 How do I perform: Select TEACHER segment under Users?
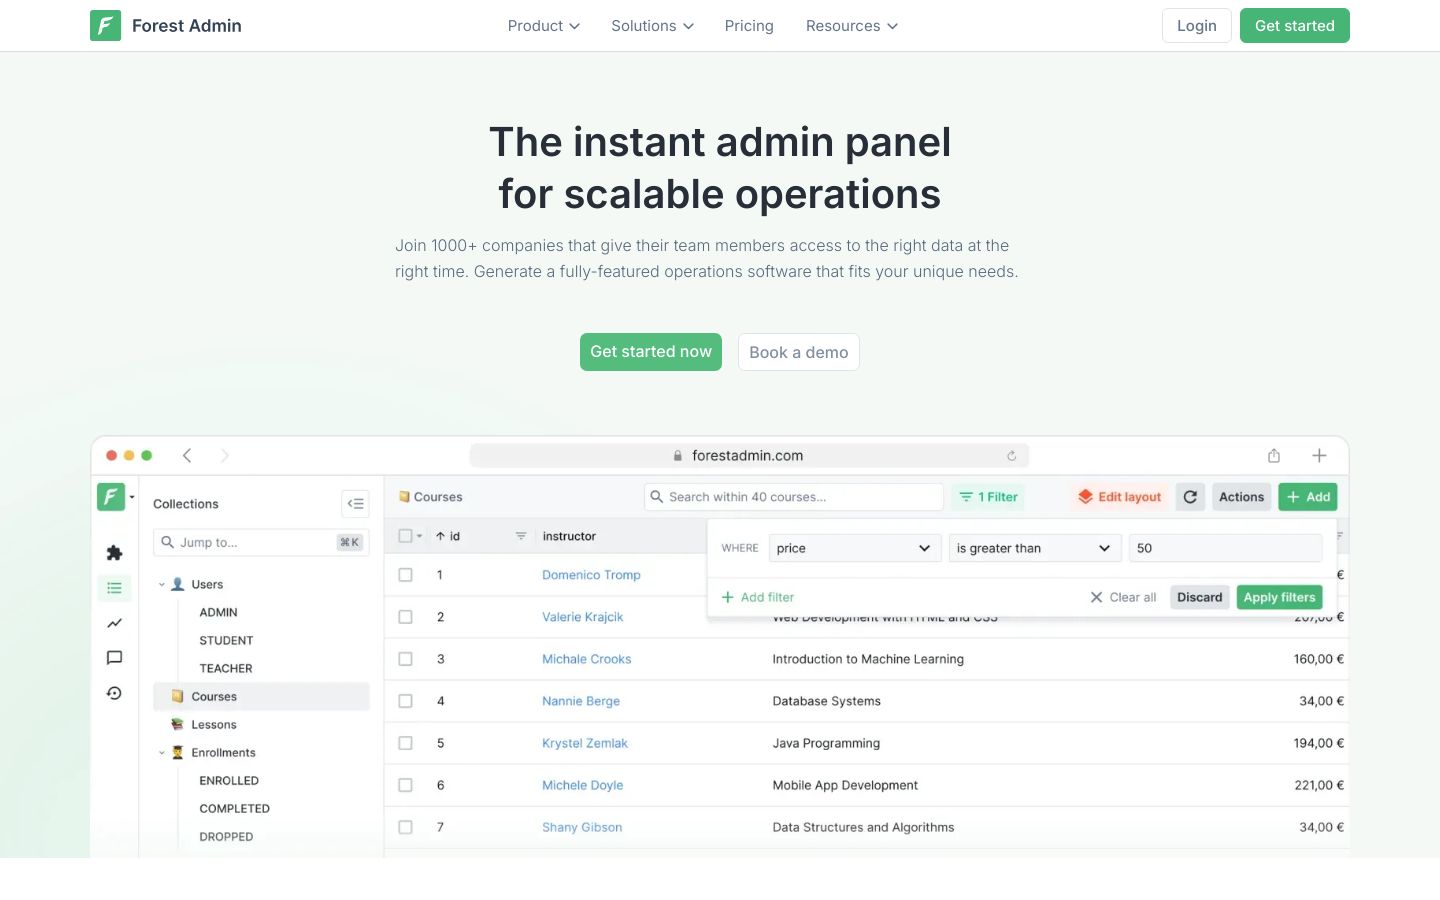pyautogui.click(x=226, y=669)
